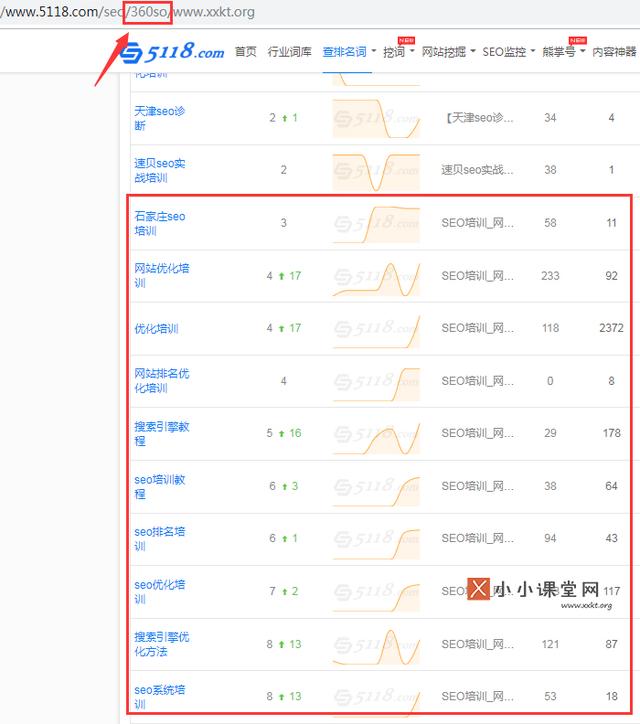
Task: Click trend chart for 网站优化培训
Action: [376, 278]
